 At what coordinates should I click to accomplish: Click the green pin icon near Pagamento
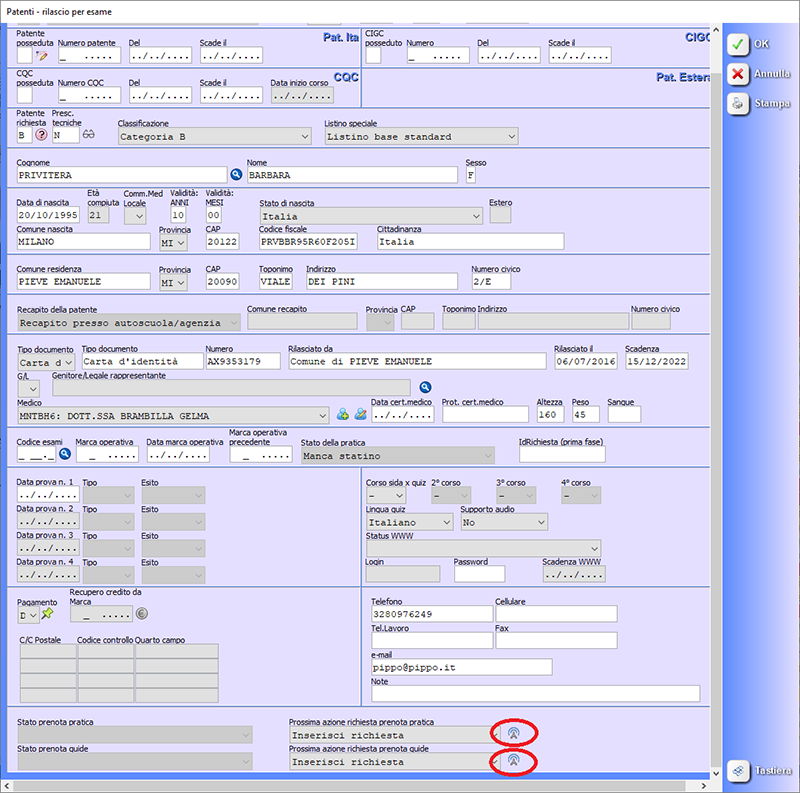(47, 614)
